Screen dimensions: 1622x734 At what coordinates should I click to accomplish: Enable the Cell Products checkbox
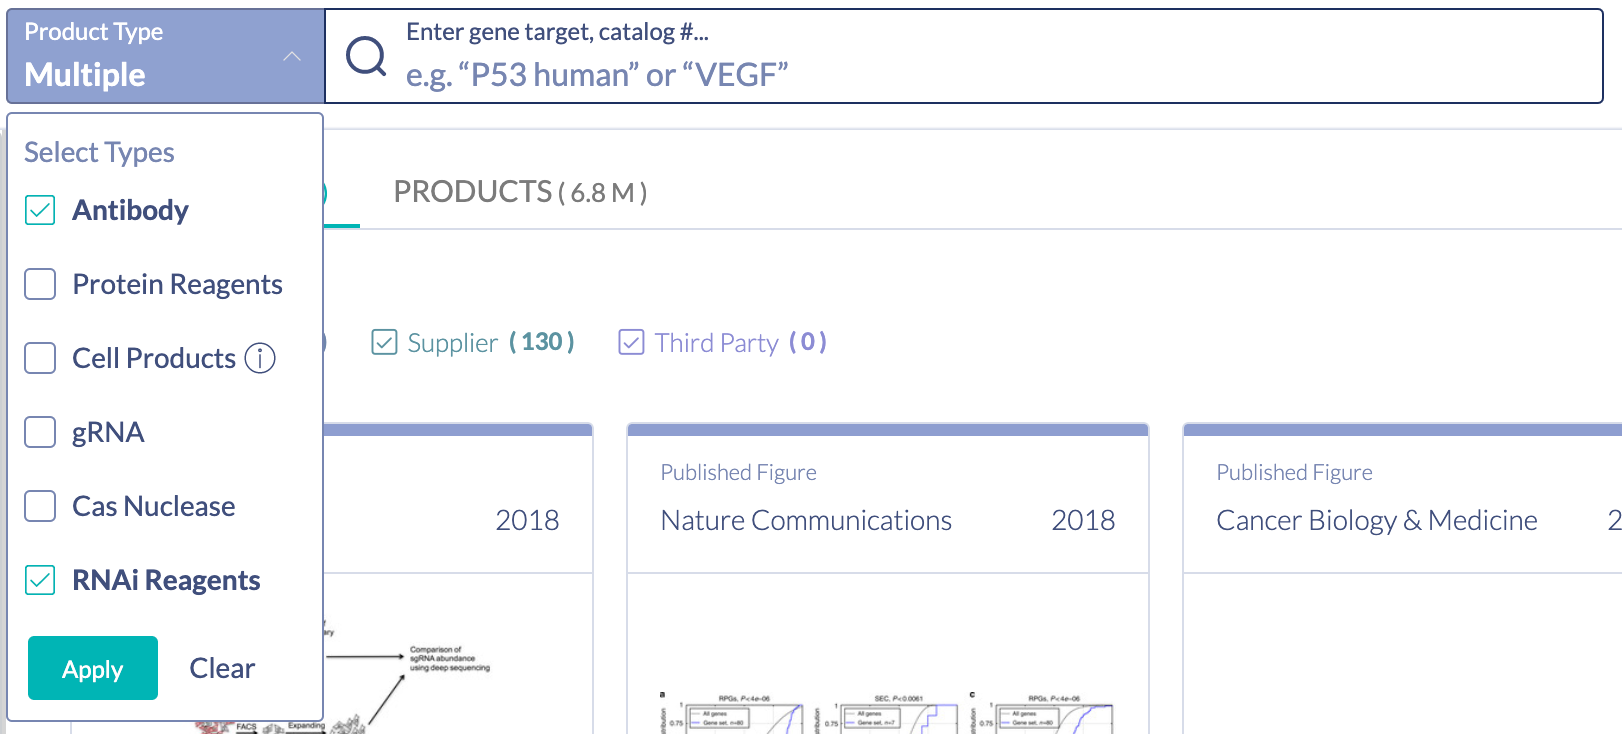pyautogui.click(x=40, y=358)
